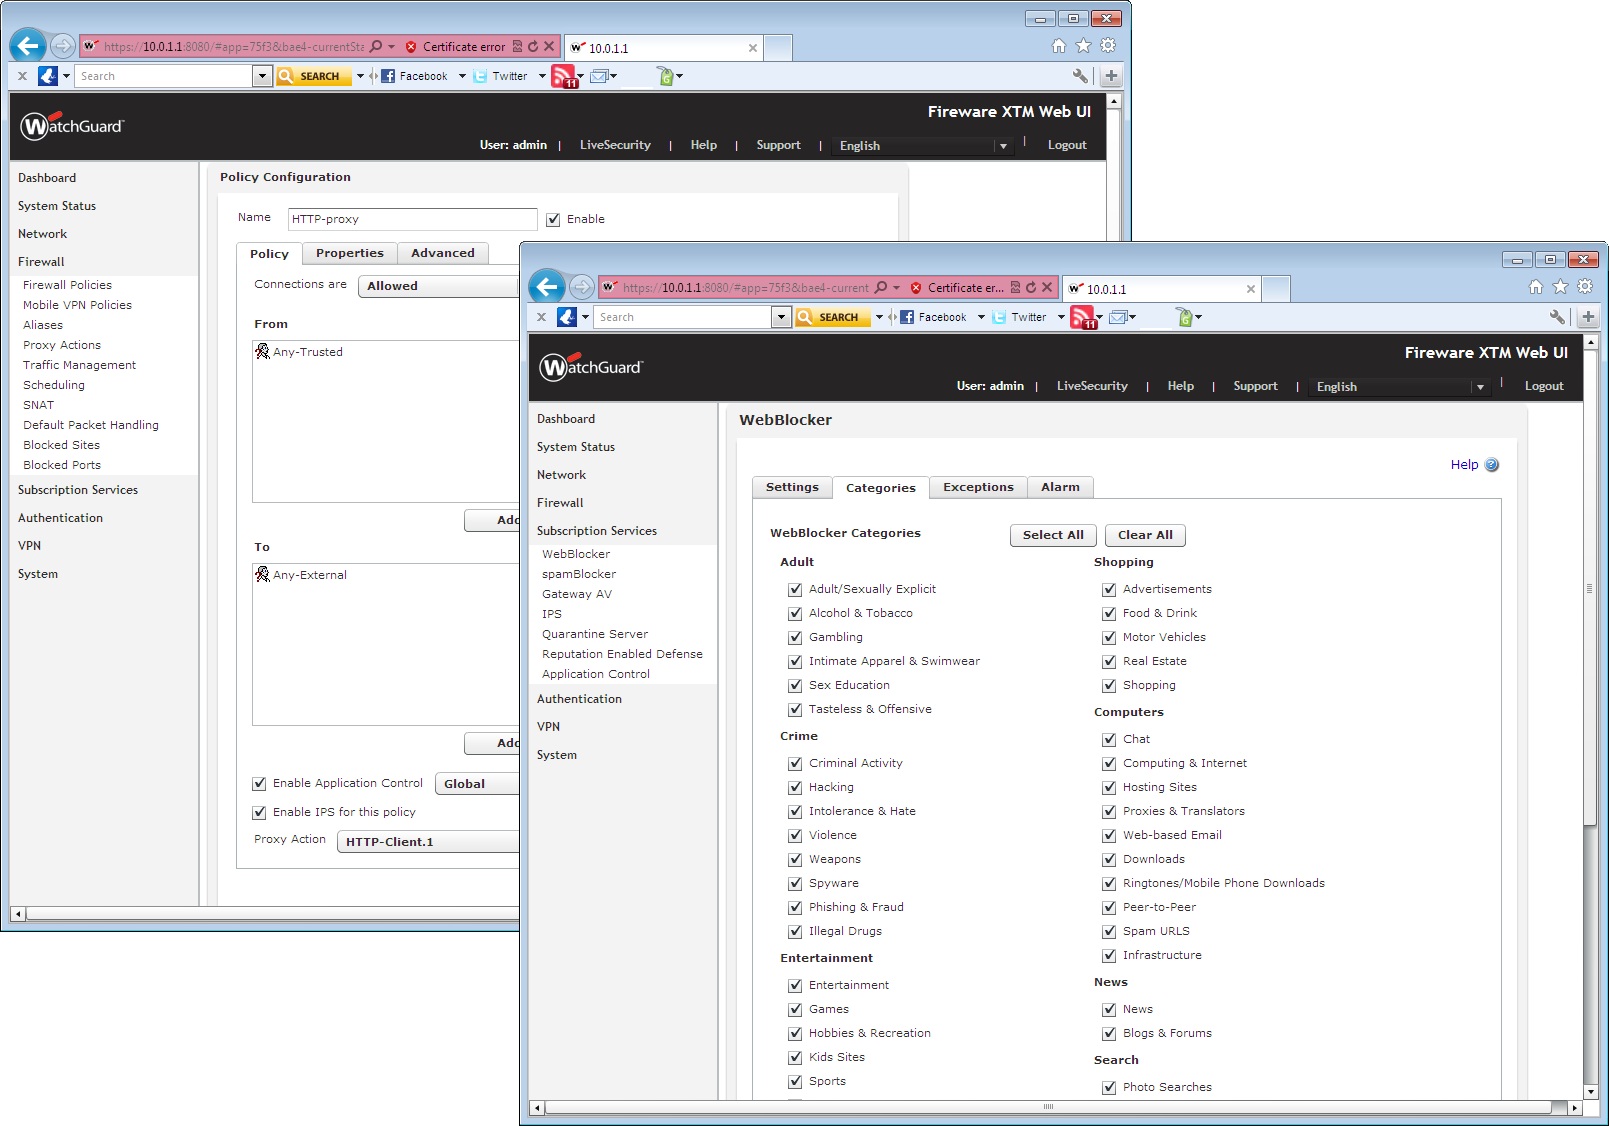1609x1126 pixels.
Task: Open the Advanced tab in Policy Configuration
Action: click(x=443, y=253)
